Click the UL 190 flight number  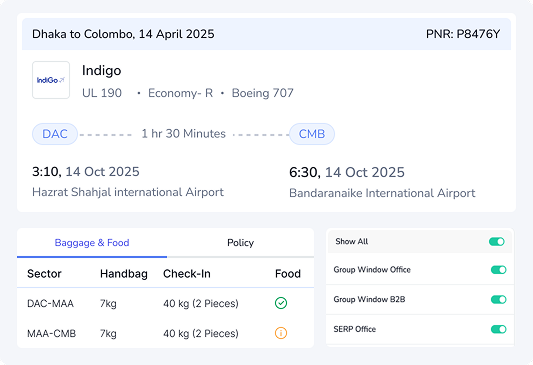coord(102,93)
